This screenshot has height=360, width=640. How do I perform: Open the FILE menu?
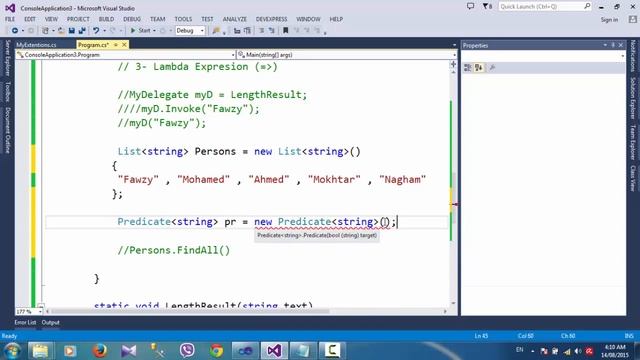coord(10,19)
